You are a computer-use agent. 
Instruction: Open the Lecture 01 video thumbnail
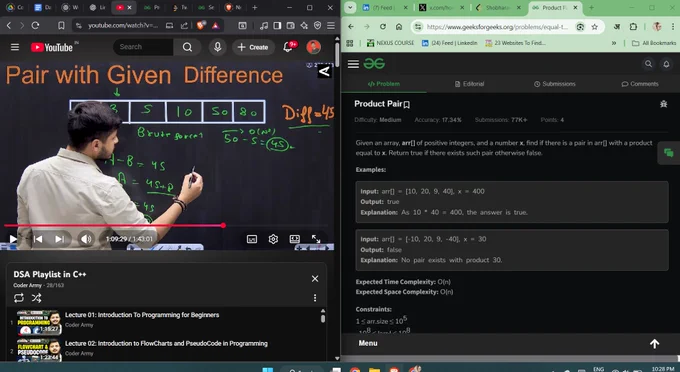coord(39,322)
